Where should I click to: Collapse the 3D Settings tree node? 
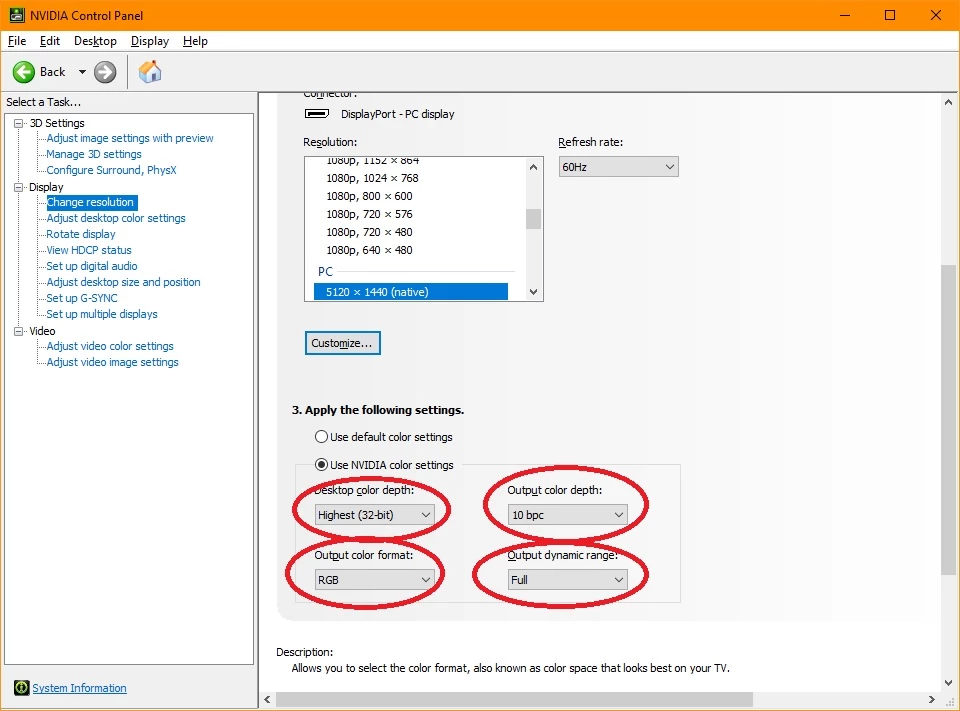point(19,123)
